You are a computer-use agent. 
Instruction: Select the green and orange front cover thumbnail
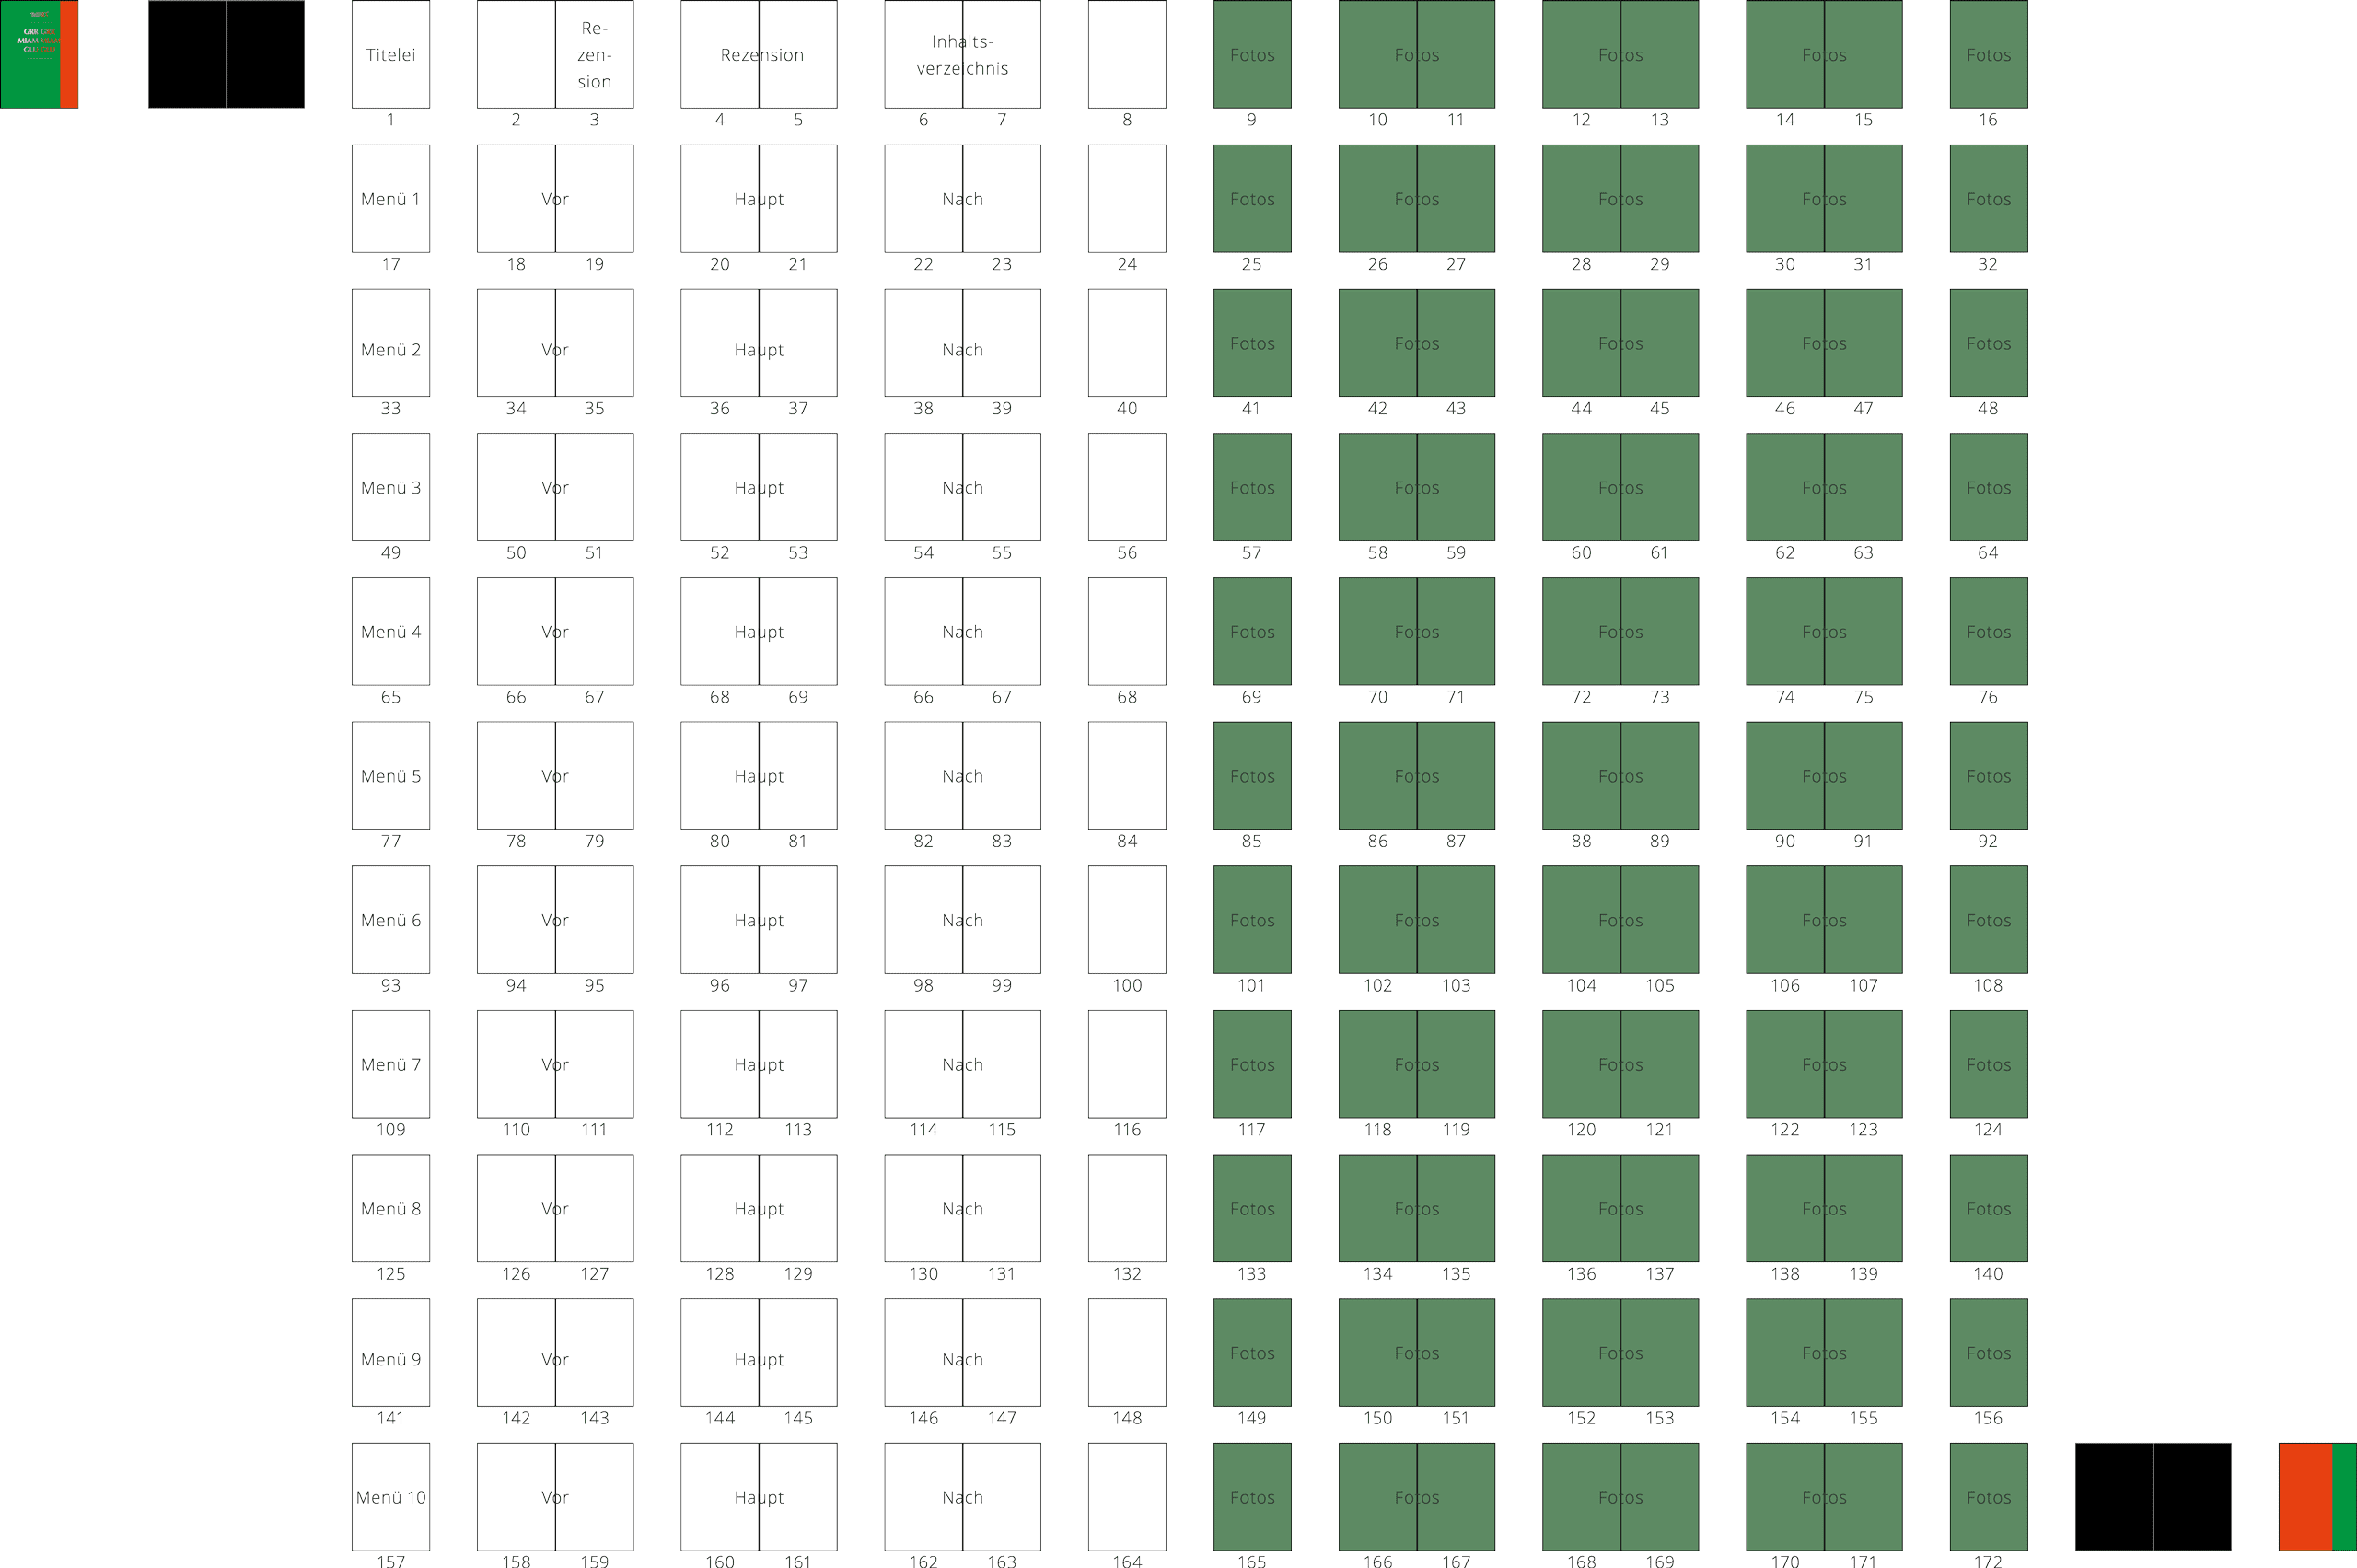[x=39, y=54]
